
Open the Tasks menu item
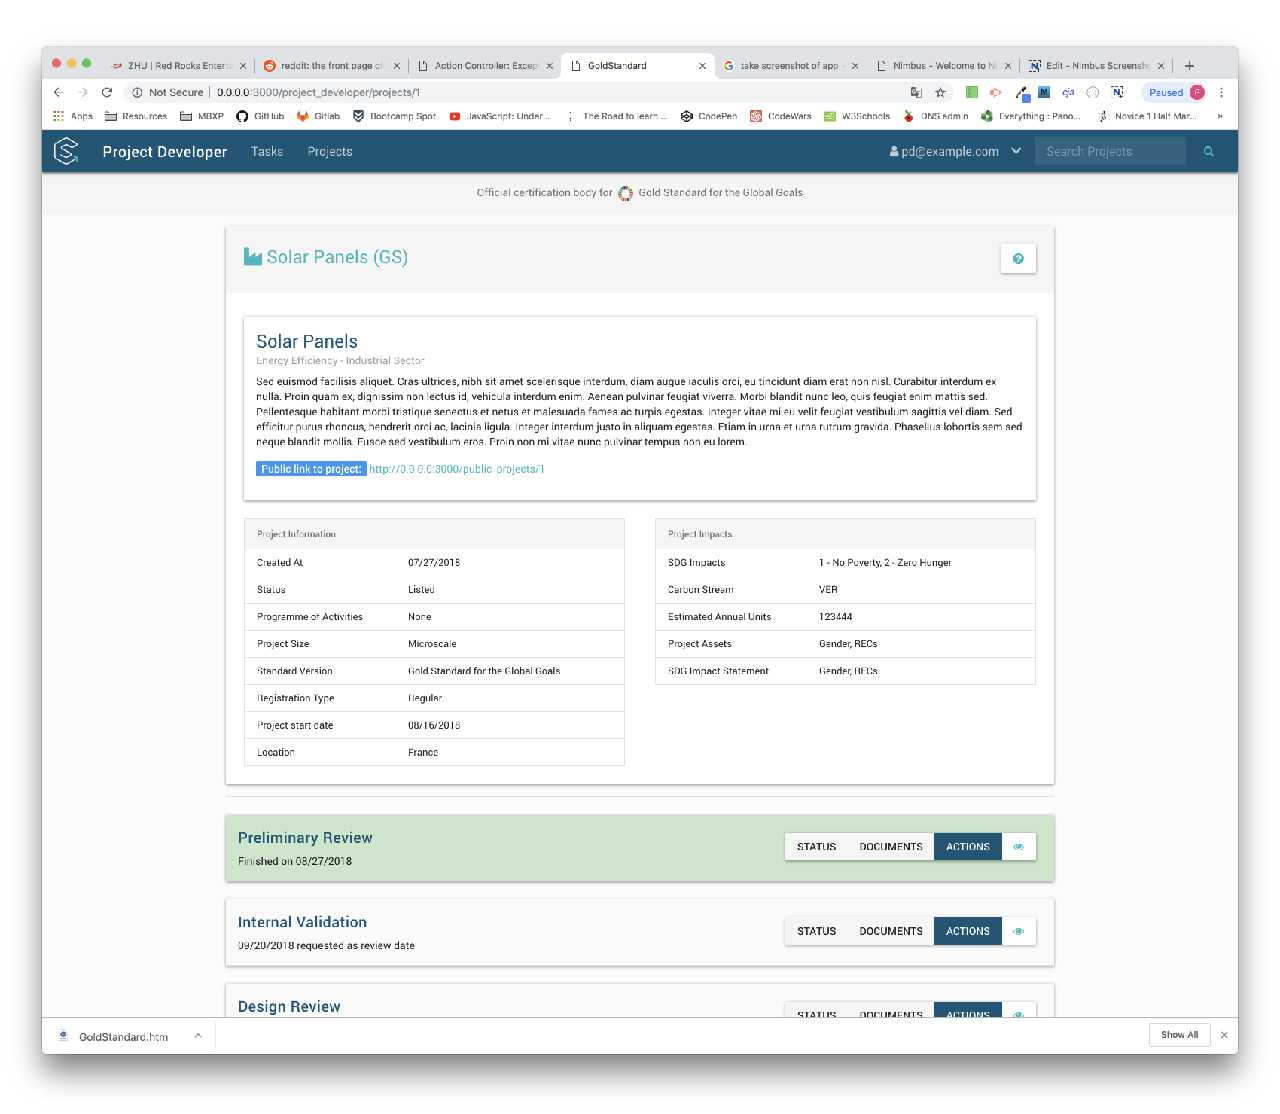[x=267, y=152]
